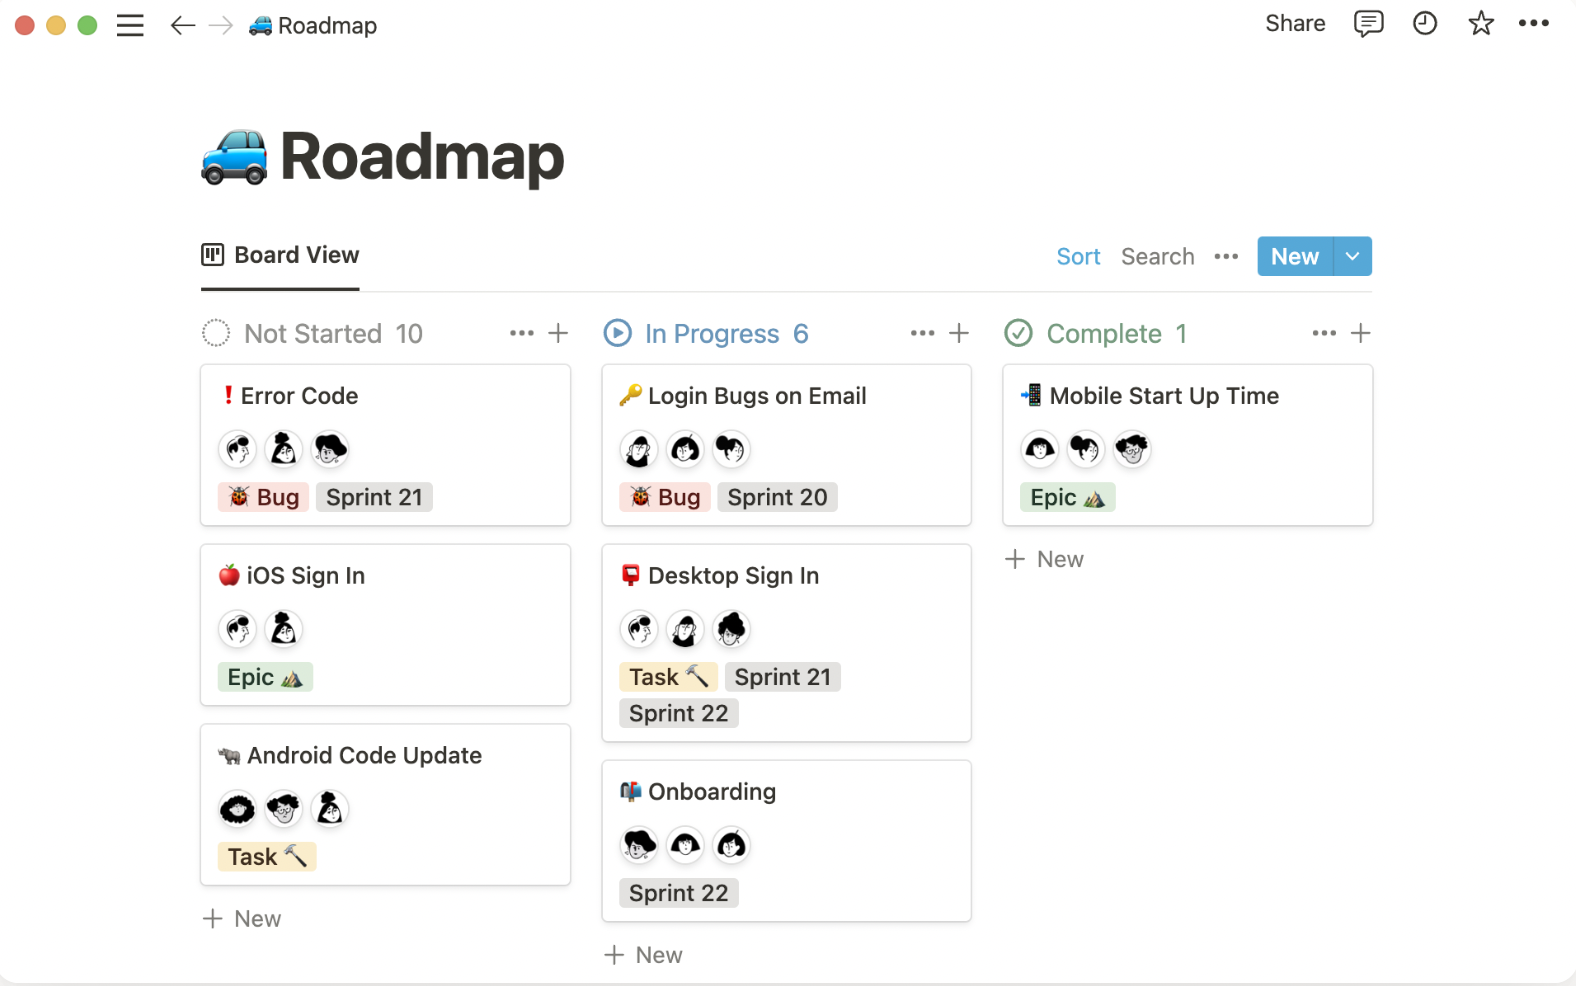Open database view options dots beside Search
Screen dimensions: 1576x986
click(1226, 257)
